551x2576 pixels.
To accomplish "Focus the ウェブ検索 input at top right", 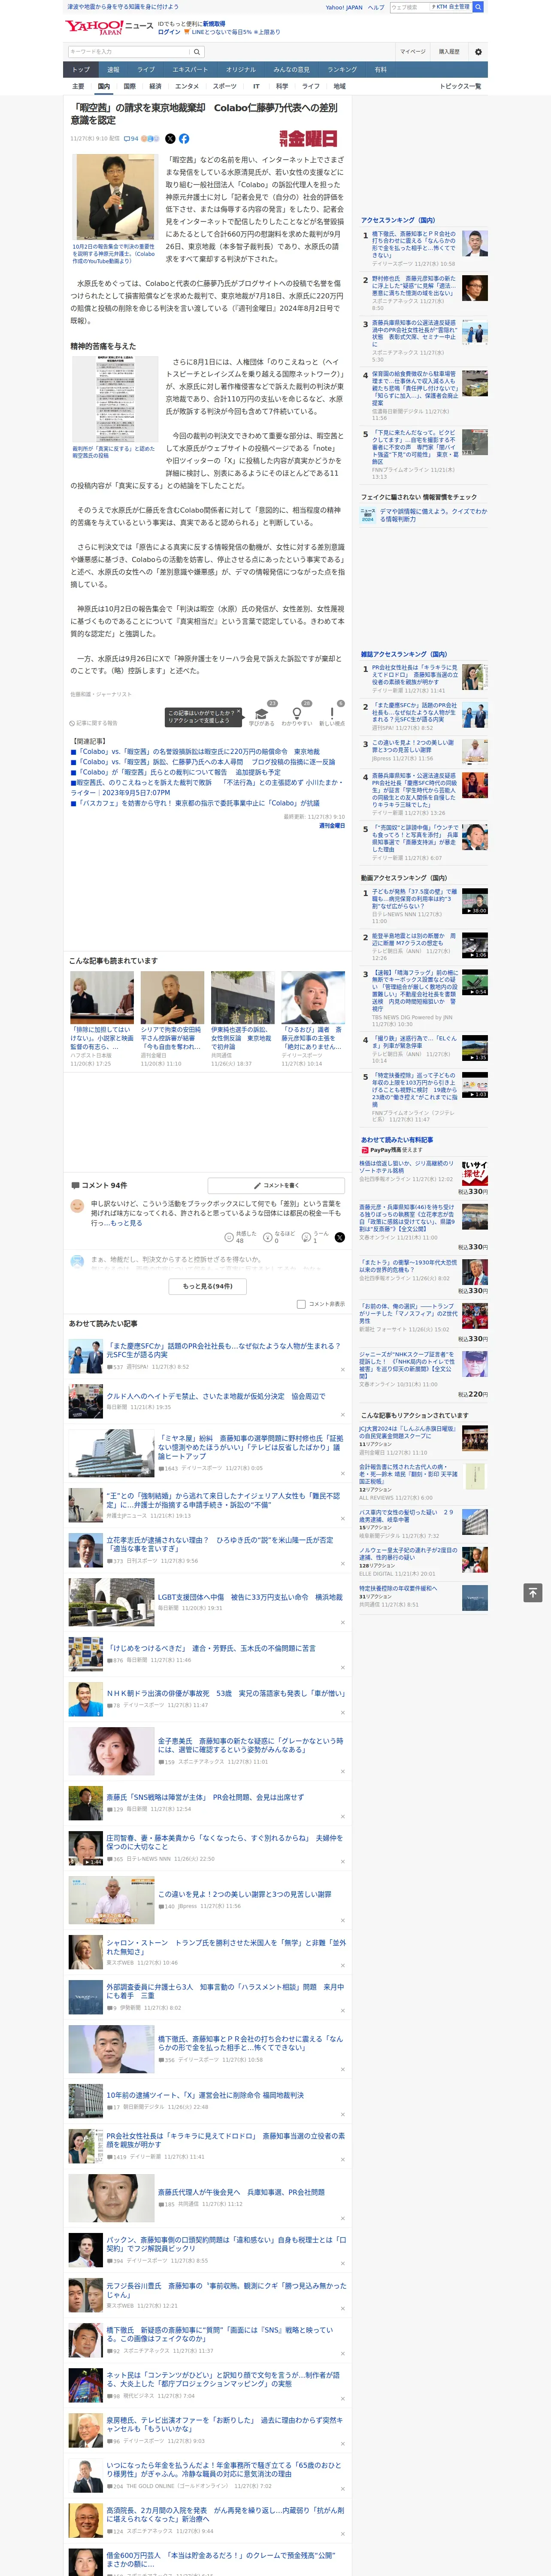I will coord(410,7).
